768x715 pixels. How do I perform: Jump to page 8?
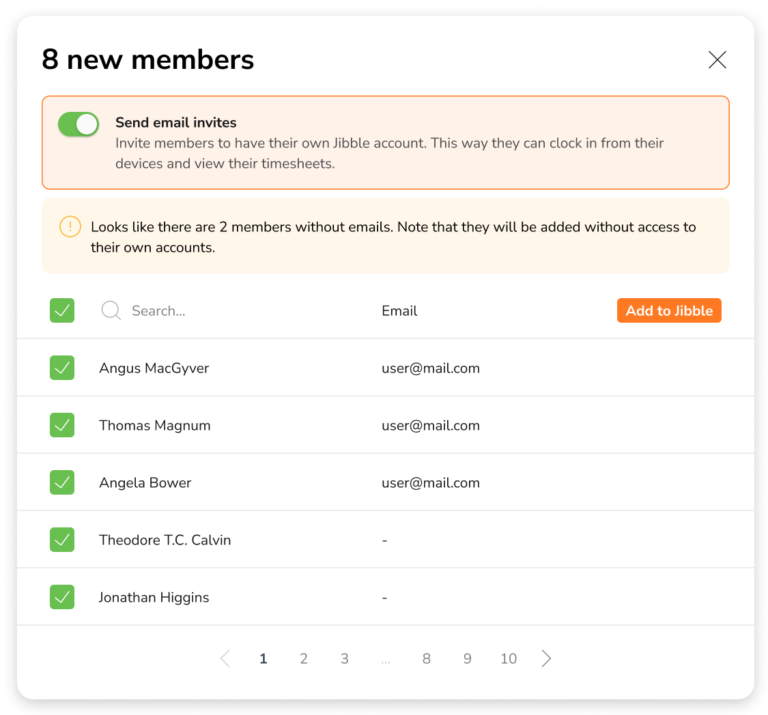427,659
